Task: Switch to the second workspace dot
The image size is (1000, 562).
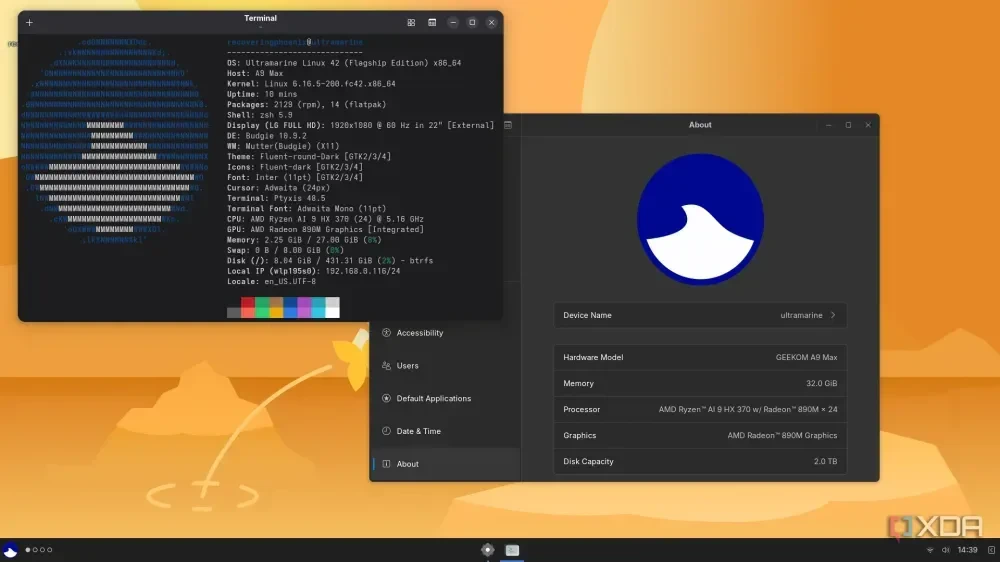Action: click(35, 550)
